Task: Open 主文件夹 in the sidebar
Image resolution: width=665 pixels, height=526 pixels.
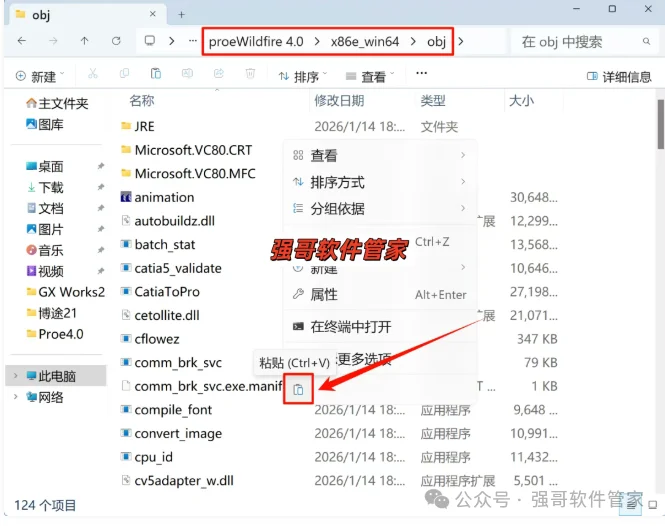Action: (x=57, y=103)
